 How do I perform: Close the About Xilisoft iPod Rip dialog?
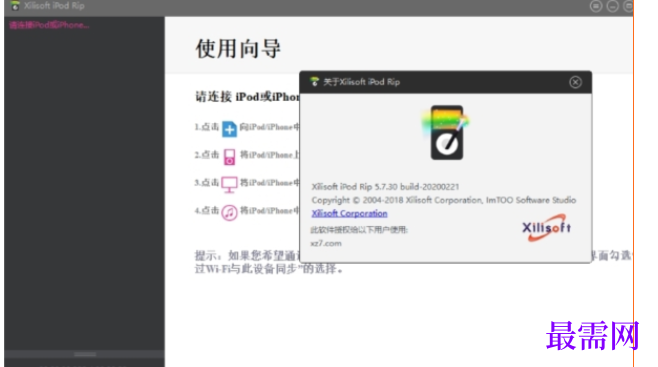pos(575,82)
